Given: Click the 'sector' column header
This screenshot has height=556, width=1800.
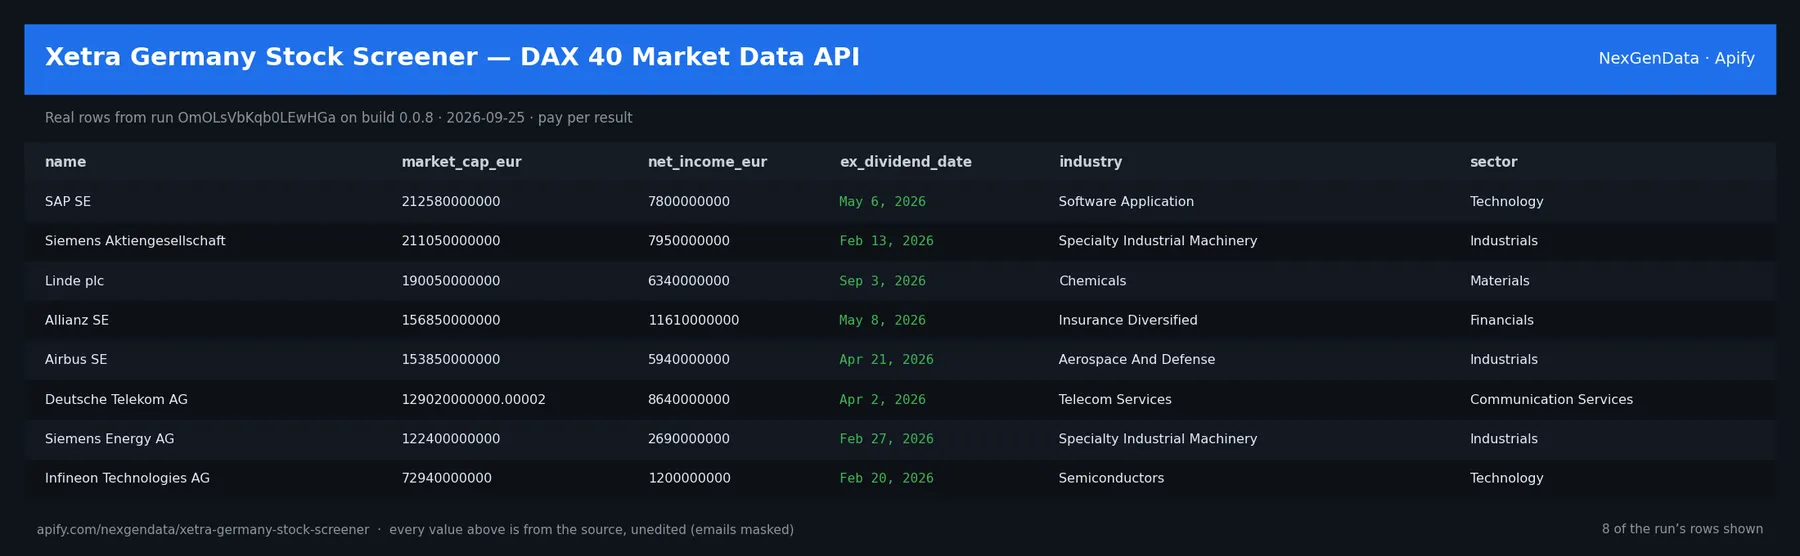Looking at the screenshot, I should coord(1493,162).
